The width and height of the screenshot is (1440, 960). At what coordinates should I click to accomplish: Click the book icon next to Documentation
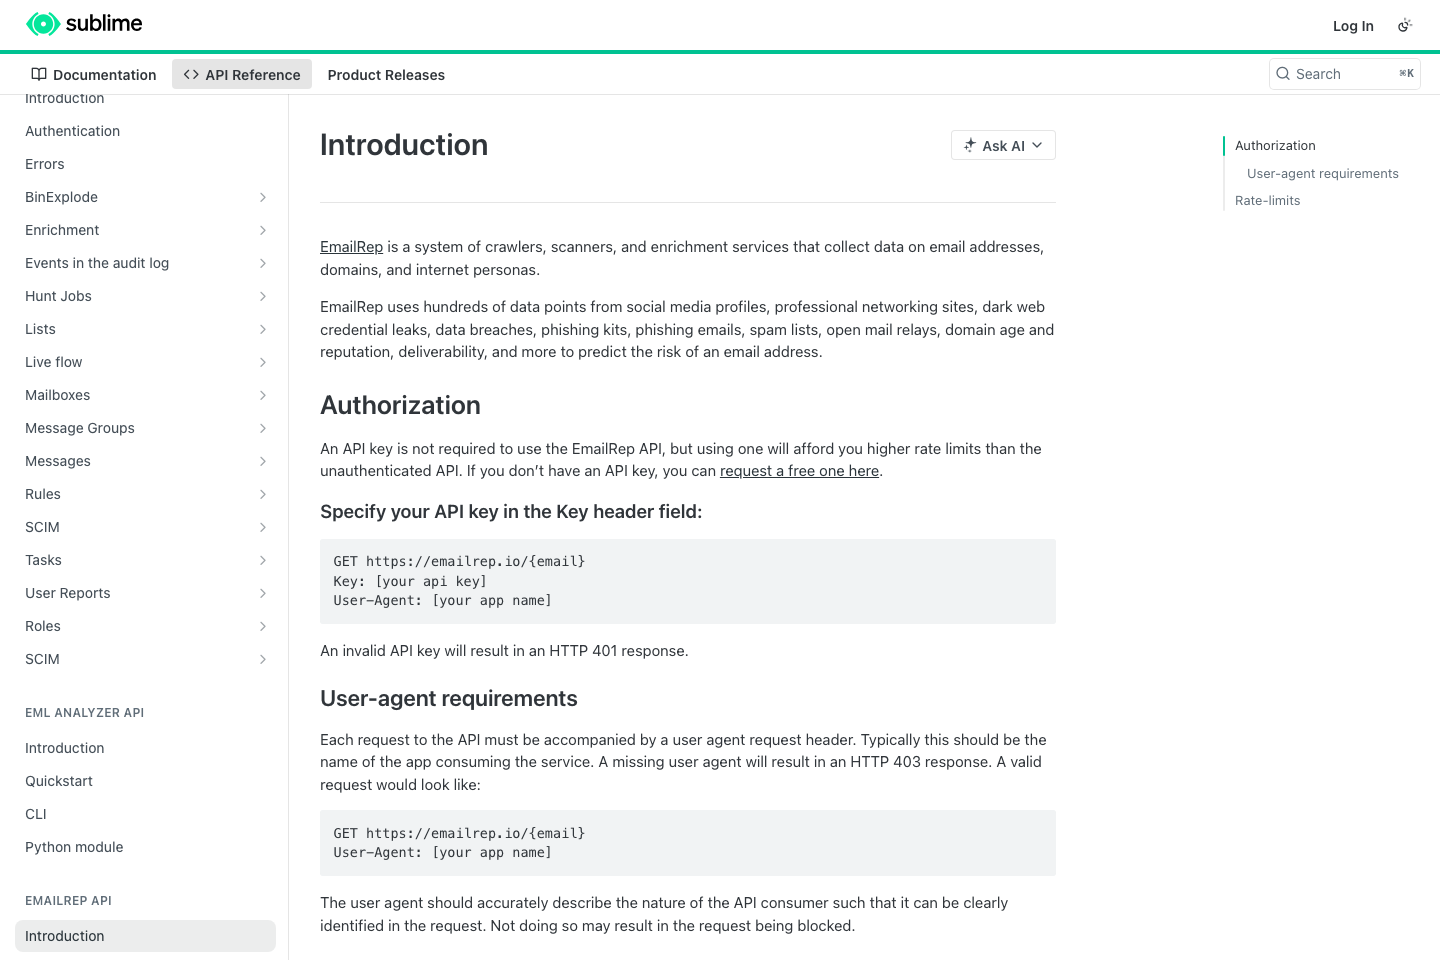[x=39, y=74]
